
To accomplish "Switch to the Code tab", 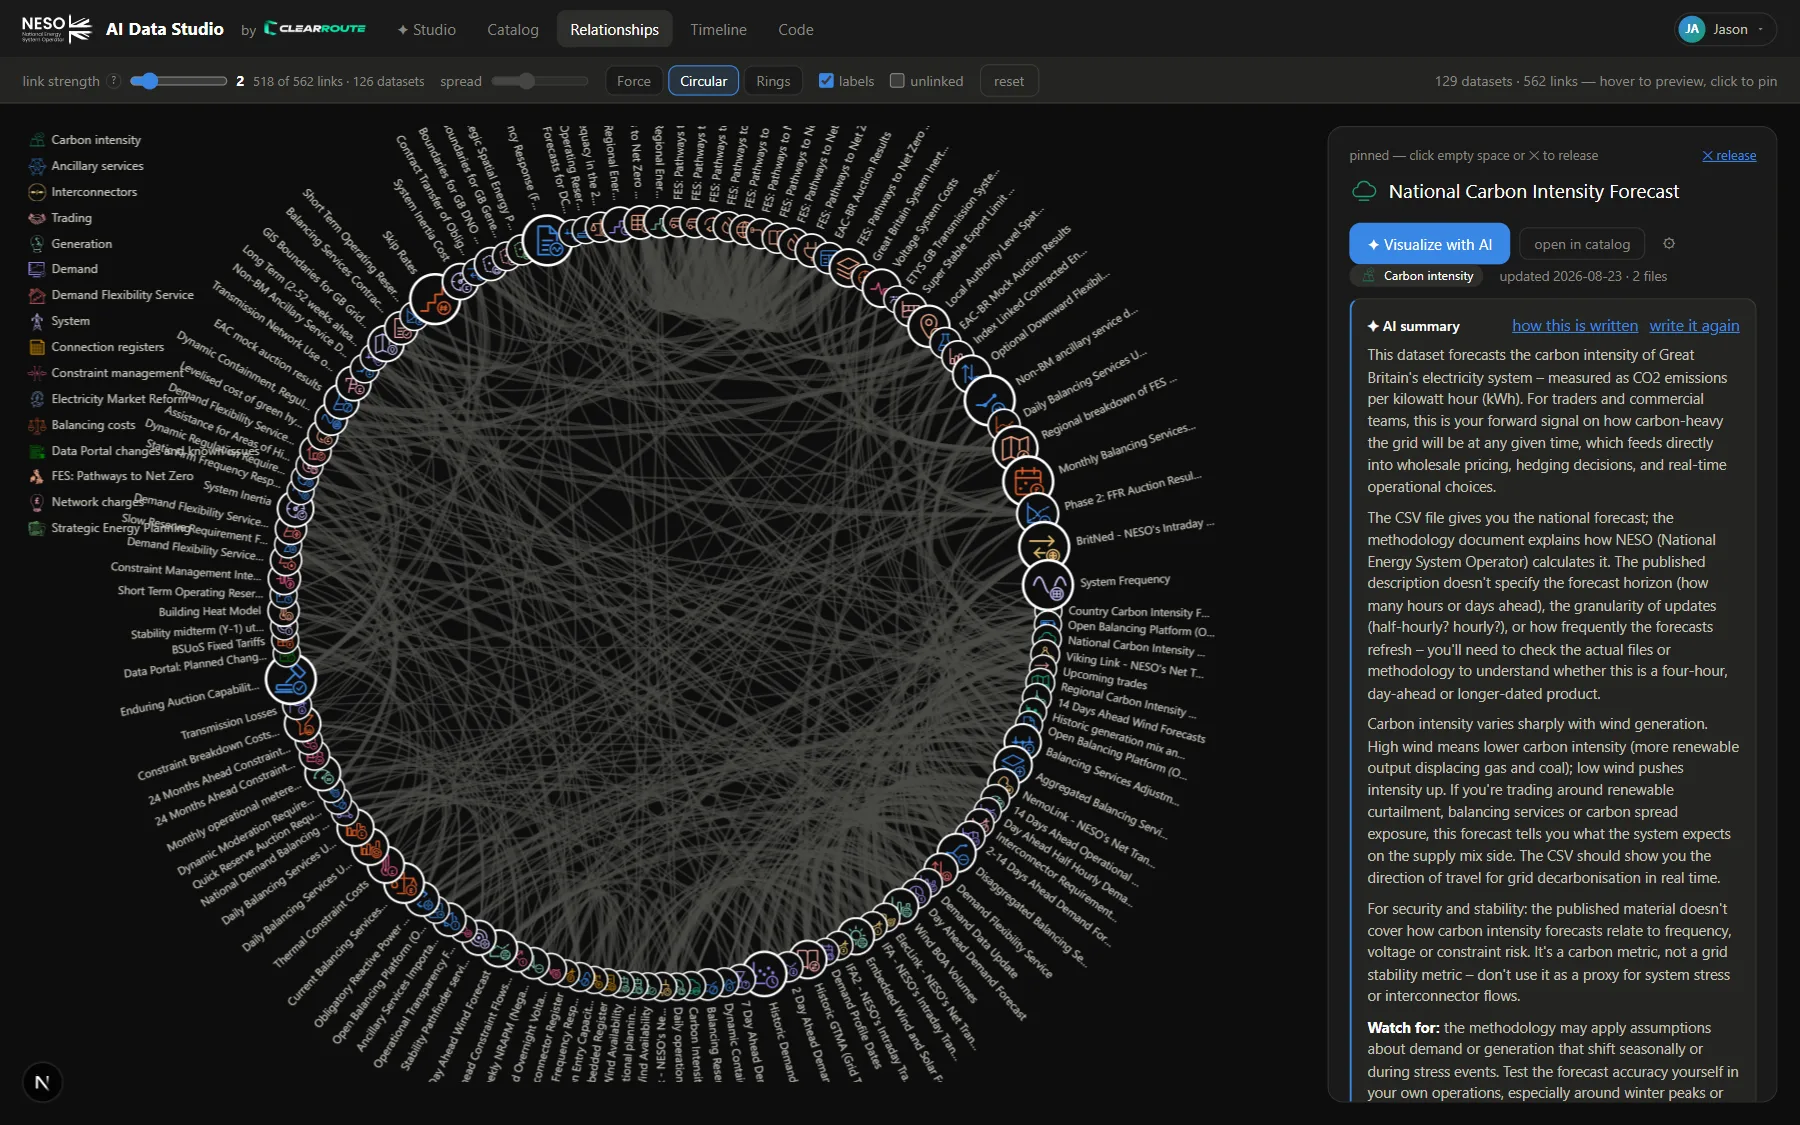I will pos(796,30).
